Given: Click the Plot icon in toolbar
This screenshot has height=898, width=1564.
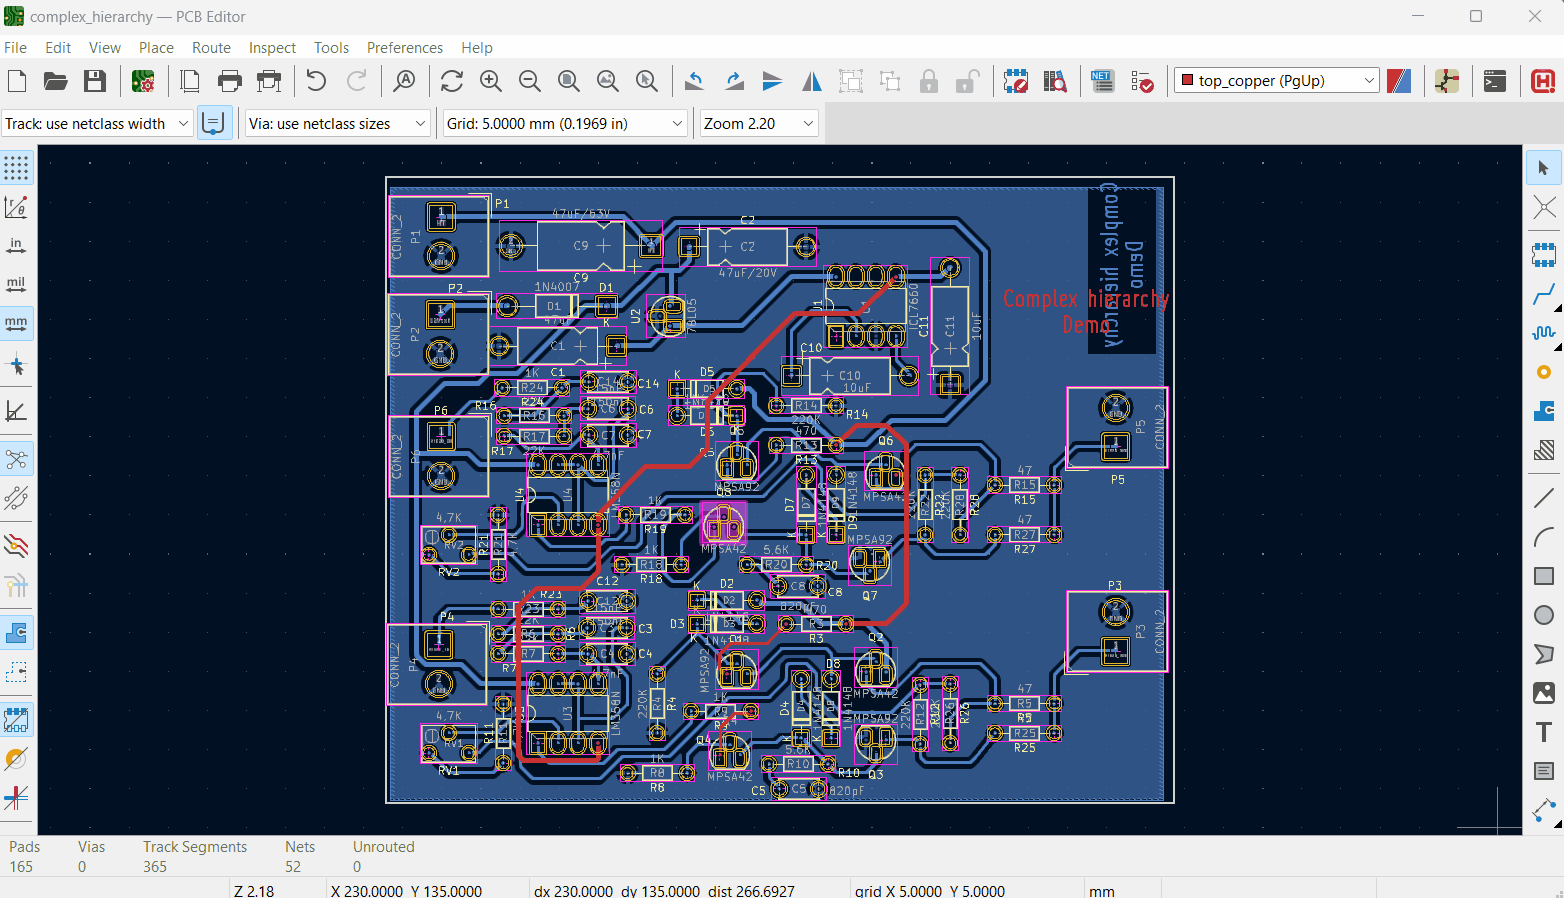Looking at the screenshot, I should pyautogui.click(x=269, y=81).
